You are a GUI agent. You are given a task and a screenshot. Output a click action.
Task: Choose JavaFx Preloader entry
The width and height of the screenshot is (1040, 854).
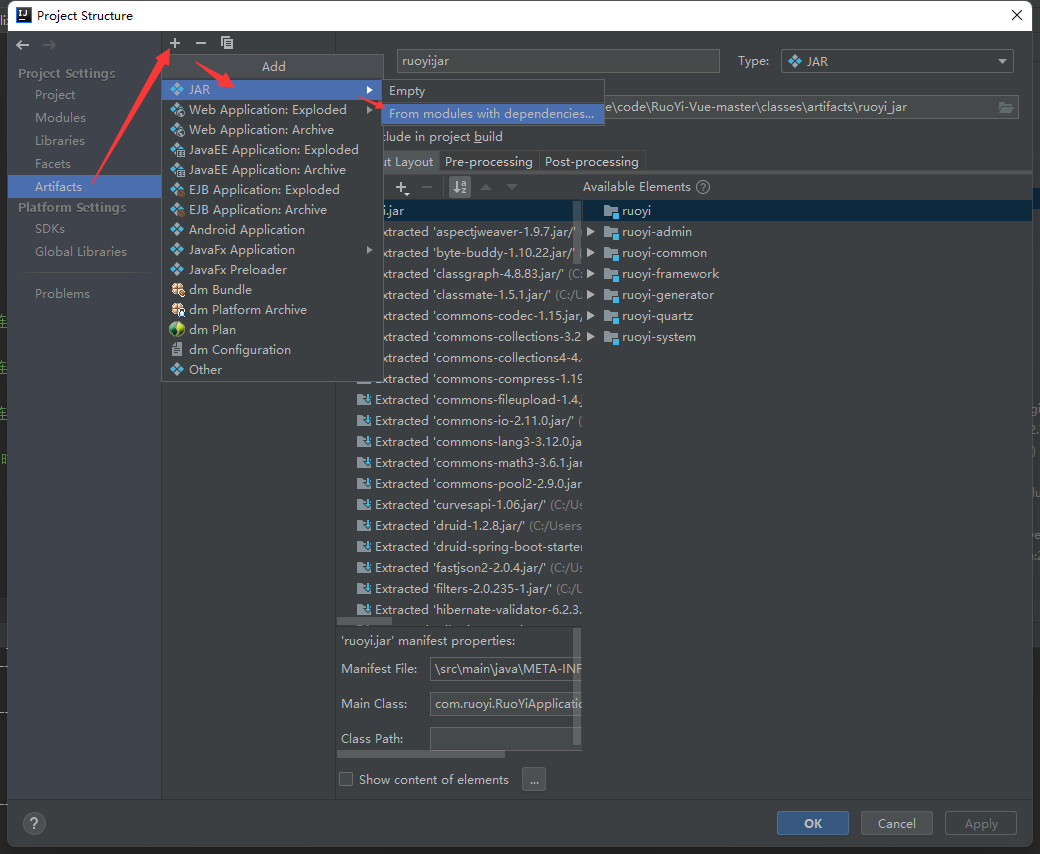(272, 270)
